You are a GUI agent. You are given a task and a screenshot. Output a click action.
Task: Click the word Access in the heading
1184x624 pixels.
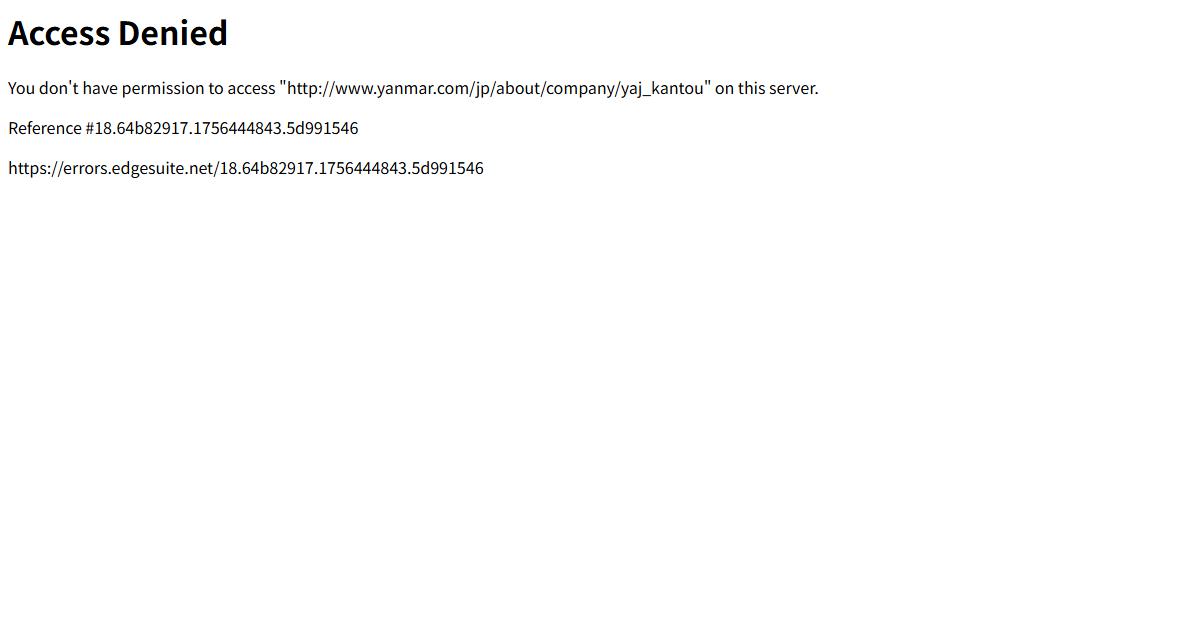[59, 33]
